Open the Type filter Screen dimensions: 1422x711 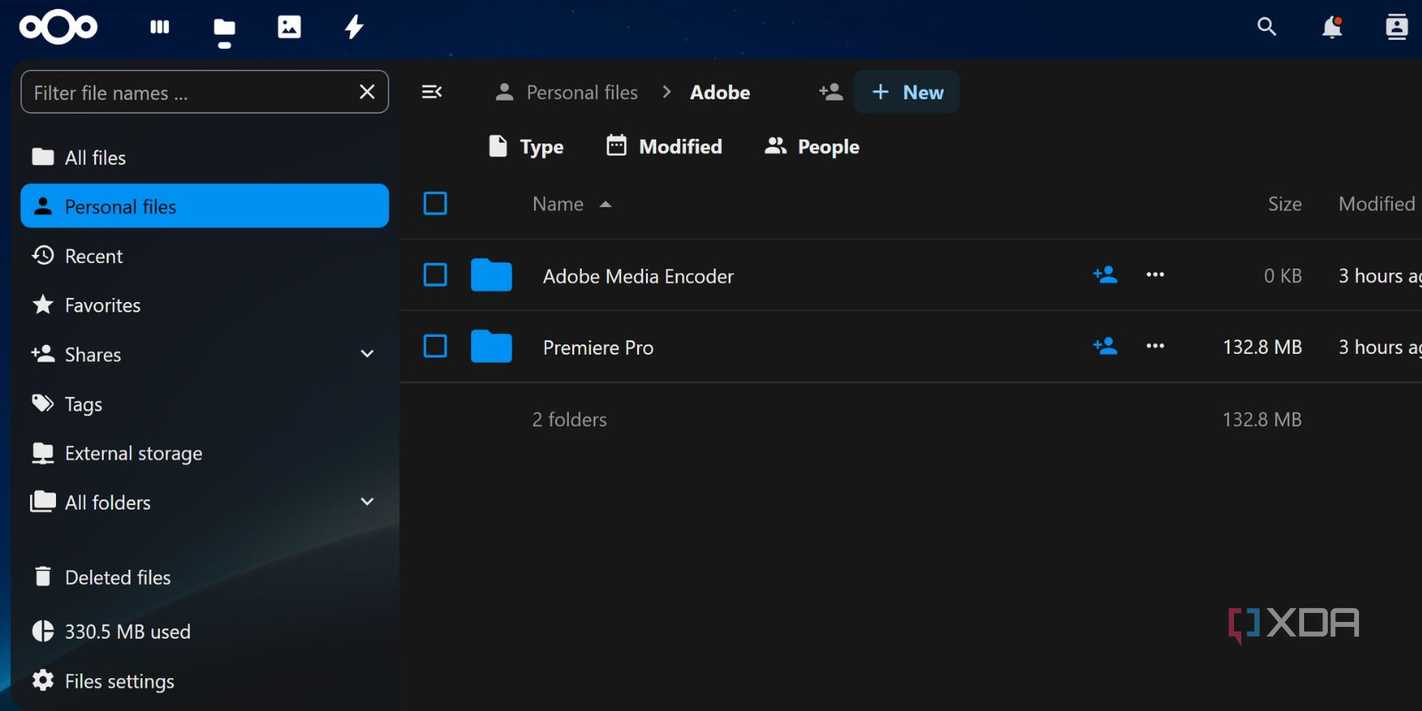[x=526, y=147]
